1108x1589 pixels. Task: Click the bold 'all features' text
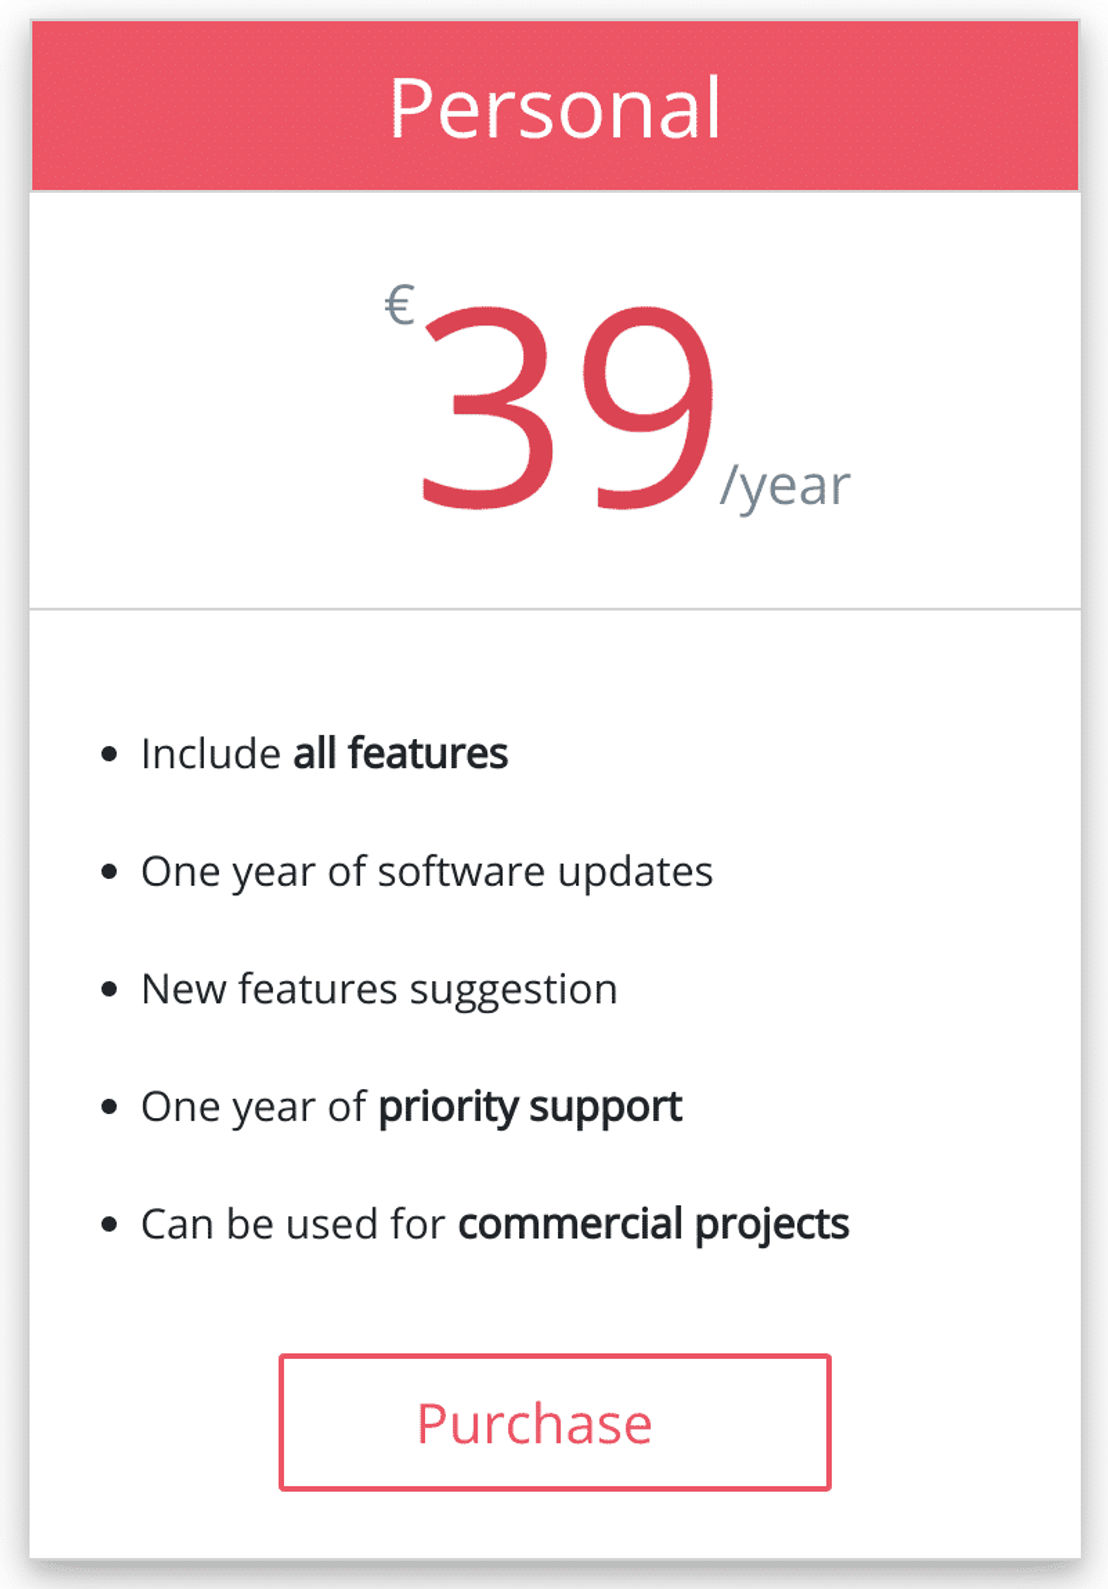tap(400, 753)
